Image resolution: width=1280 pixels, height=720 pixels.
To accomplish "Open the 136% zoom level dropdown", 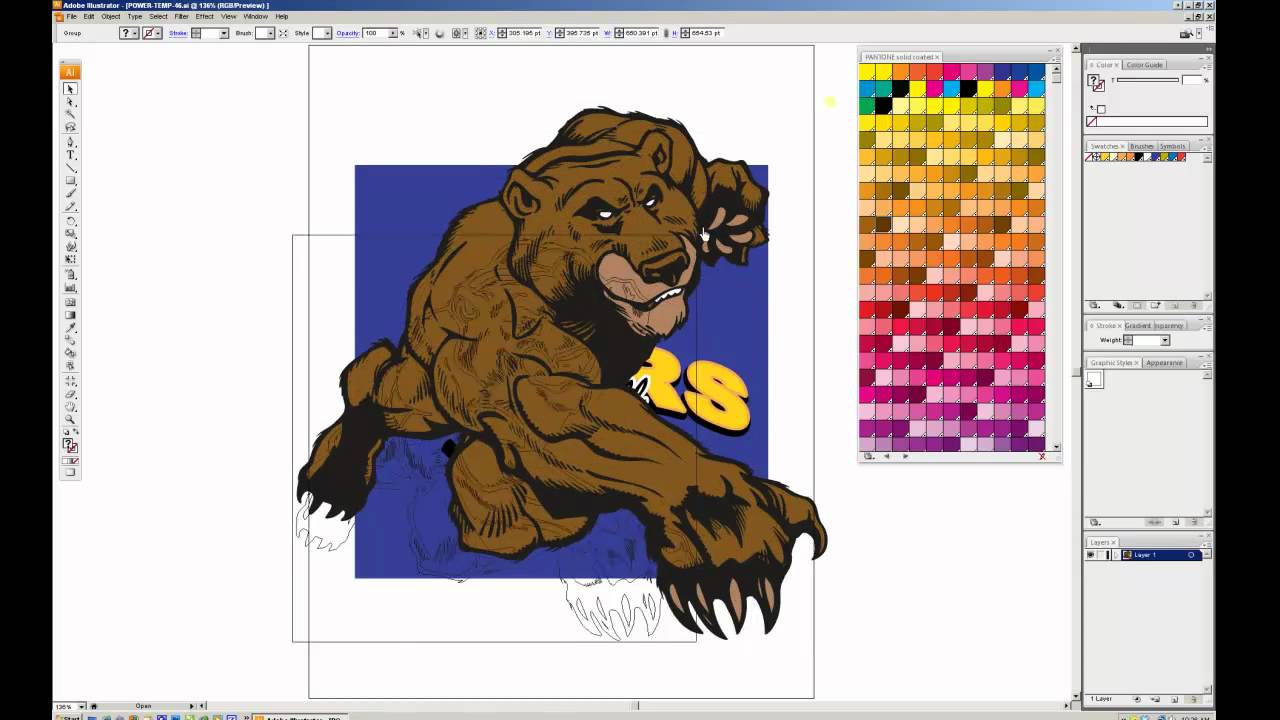I will (82, 706).
